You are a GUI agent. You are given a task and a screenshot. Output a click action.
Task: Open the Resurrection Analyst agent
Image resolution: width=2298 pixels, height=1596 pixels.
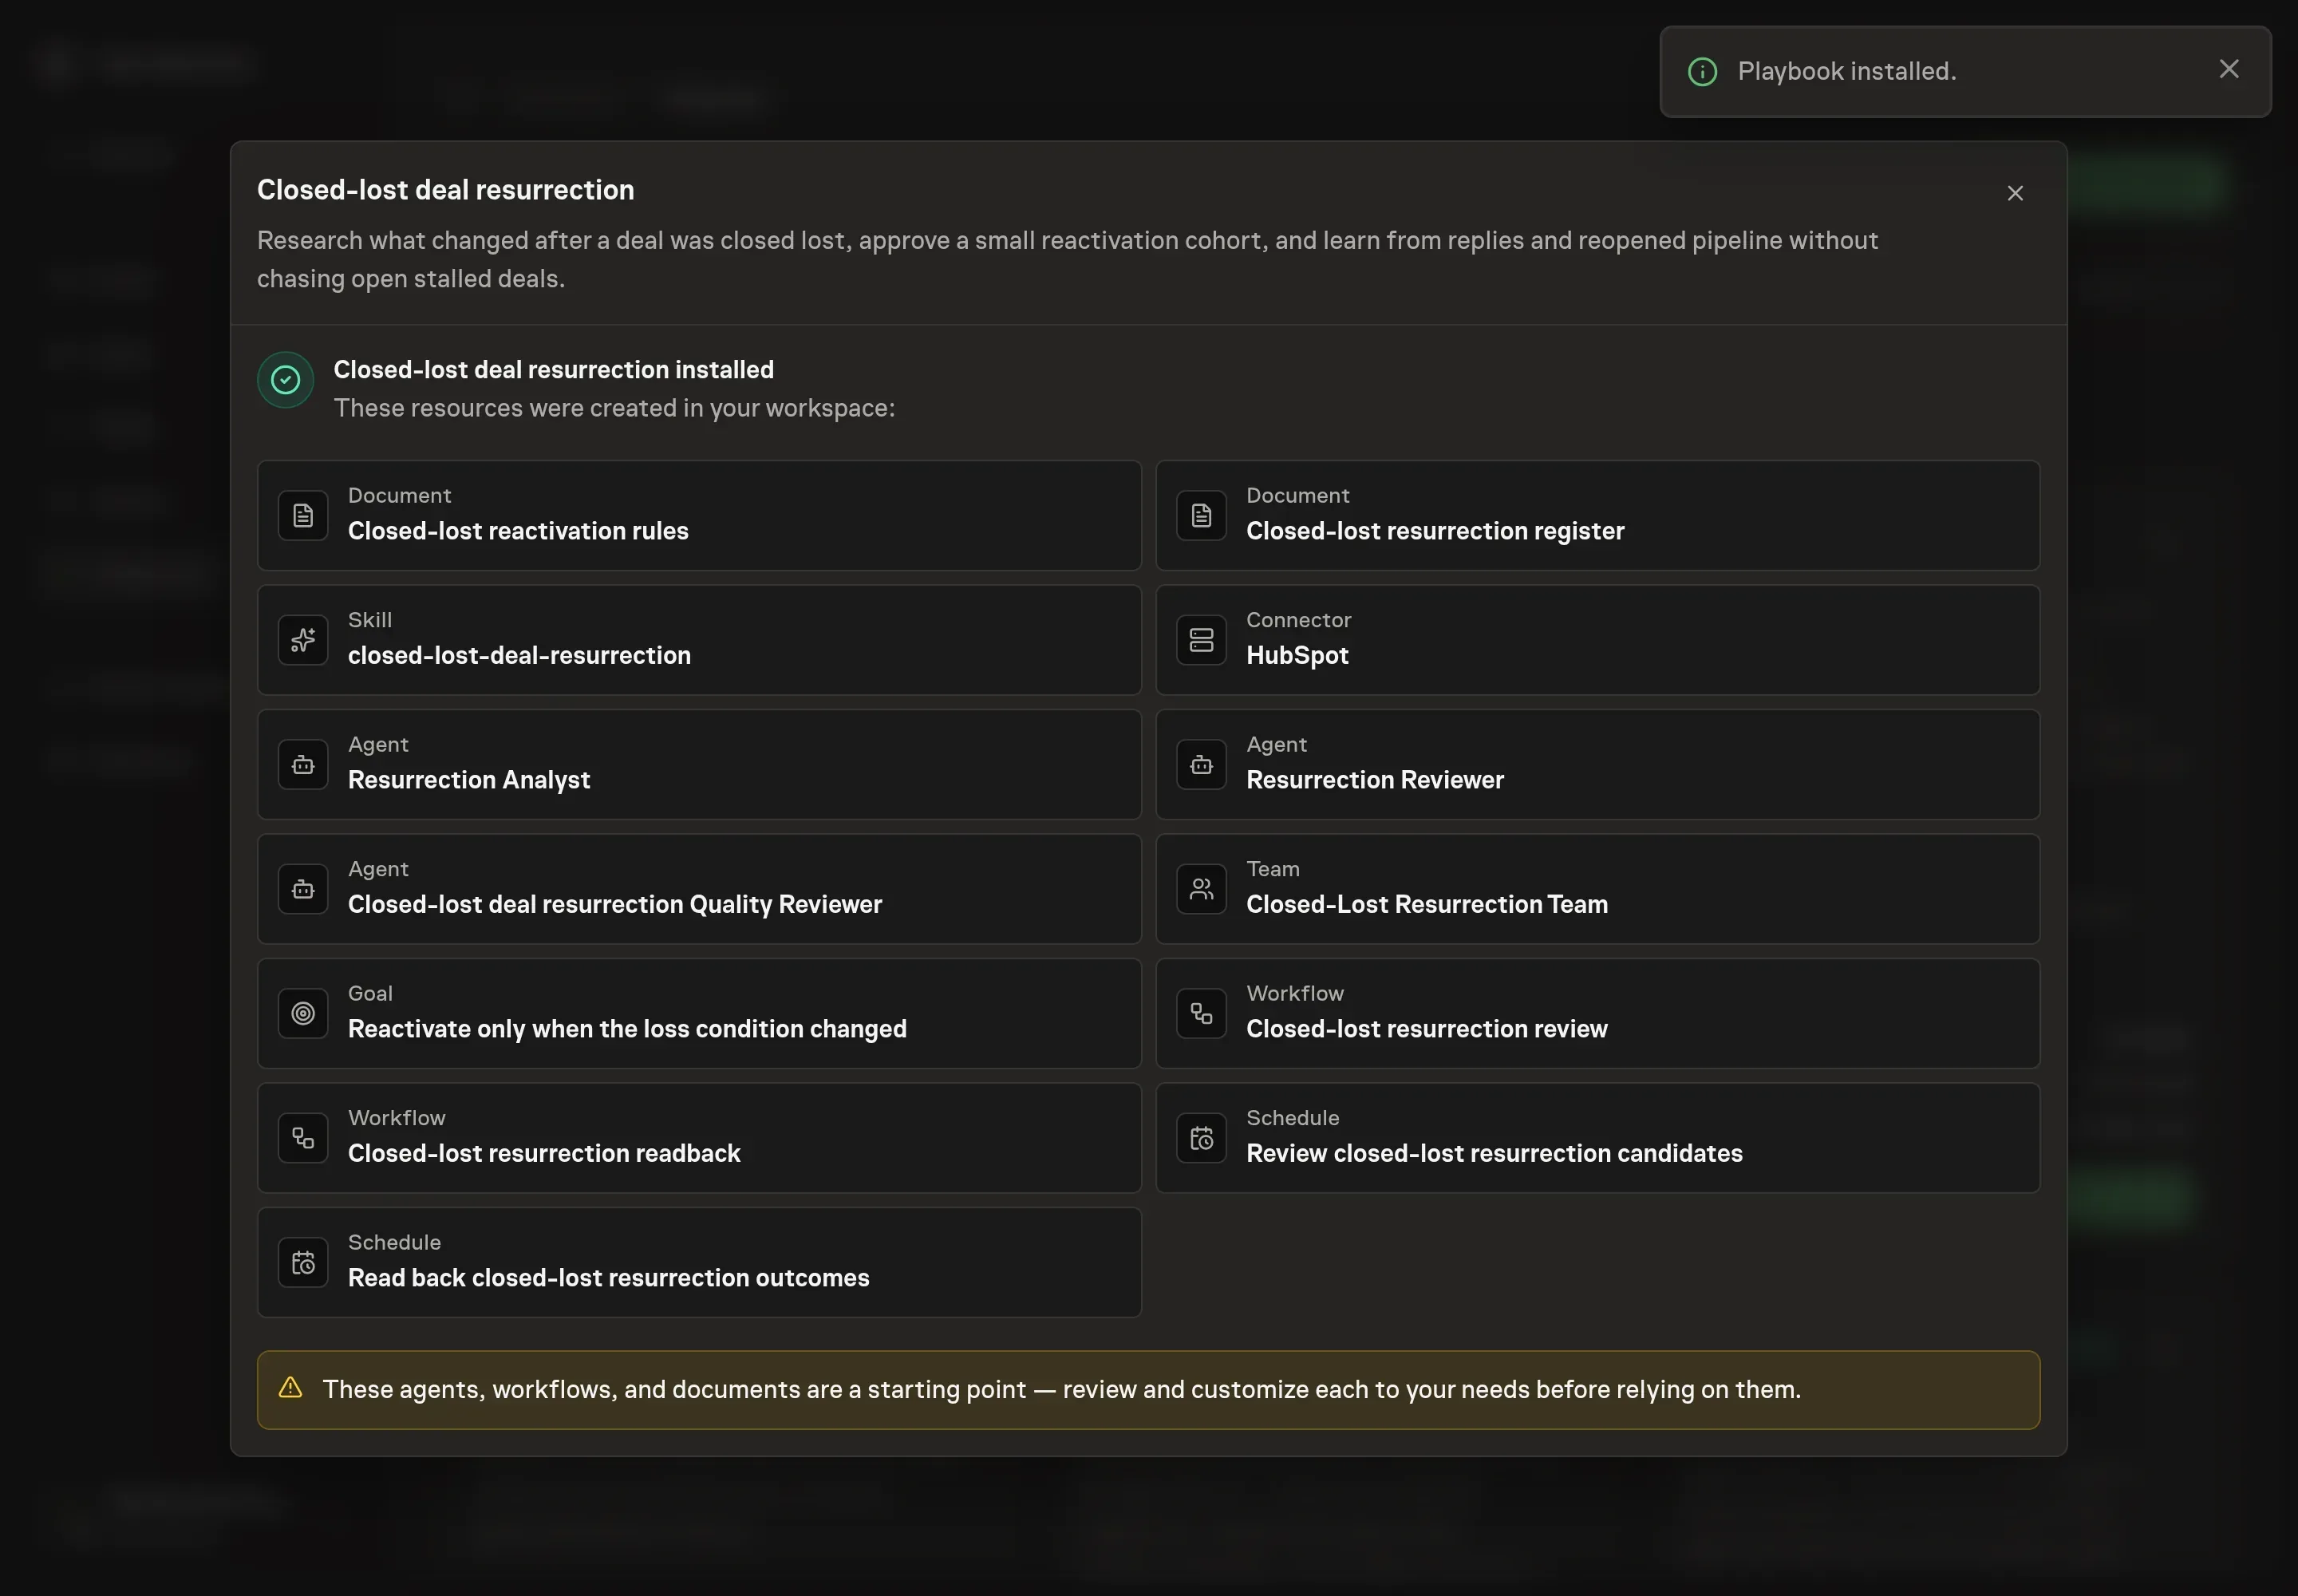coord(699,765)
